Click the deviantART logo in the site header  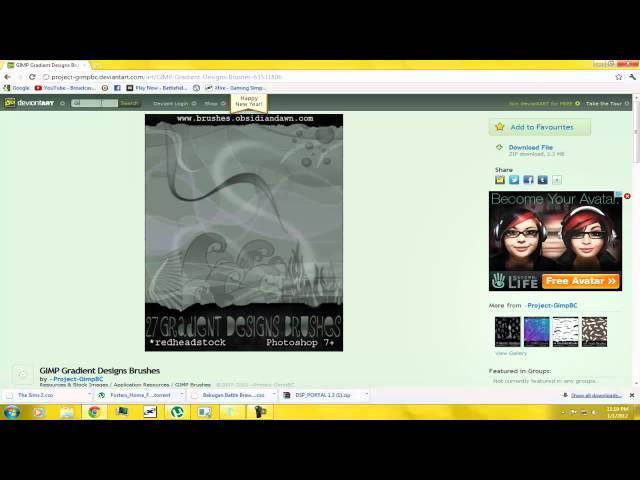pyautogui.click(x=32, y=103)
